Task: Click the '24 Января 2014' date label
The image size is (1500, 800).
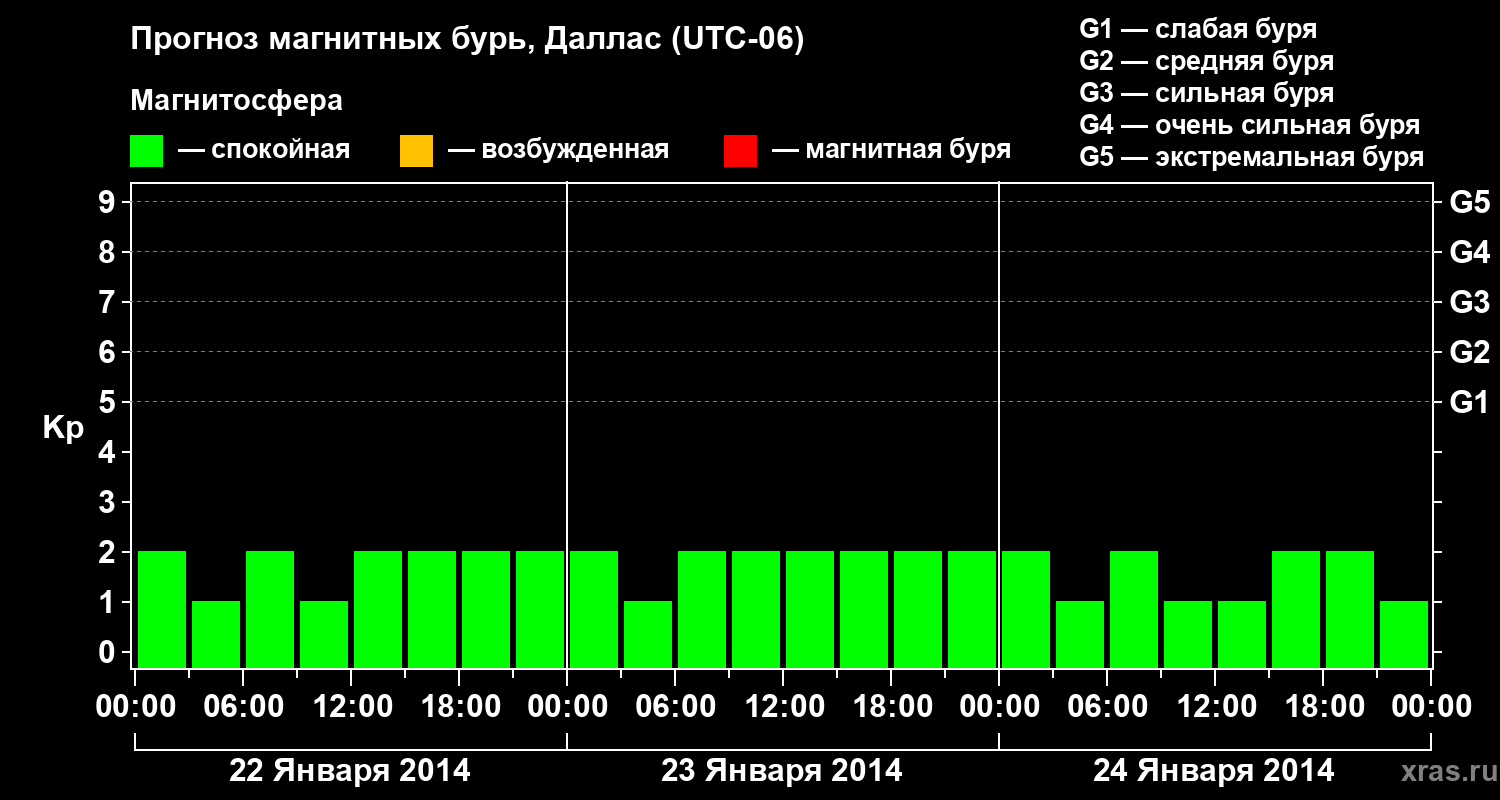Action: point(1214,771)
